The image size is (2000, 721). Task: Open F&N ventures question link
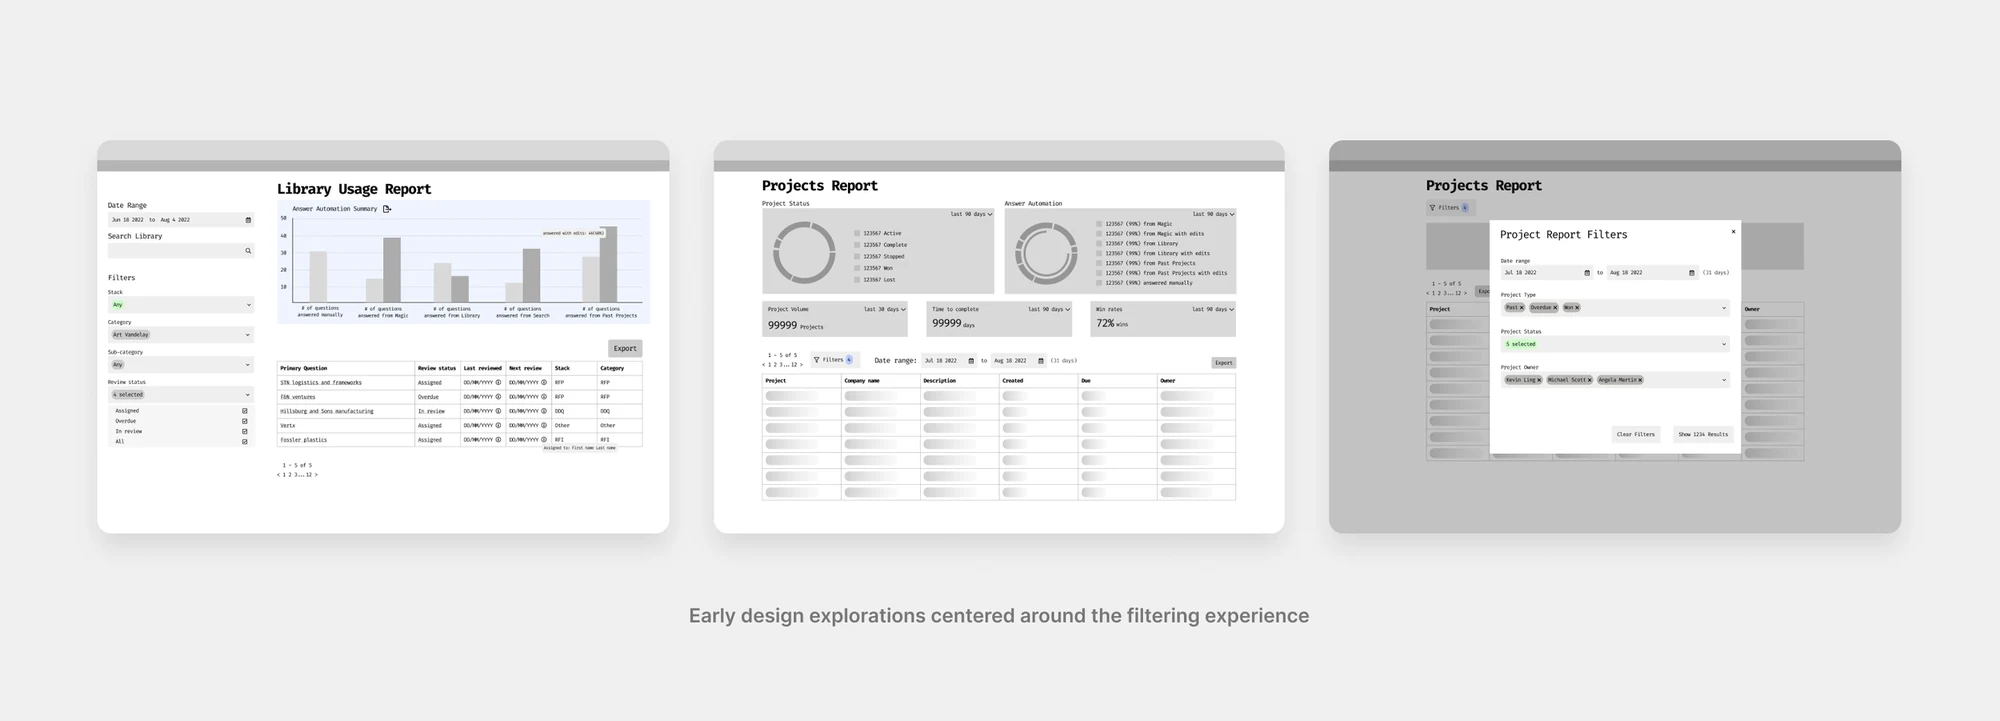click(298, 397)
